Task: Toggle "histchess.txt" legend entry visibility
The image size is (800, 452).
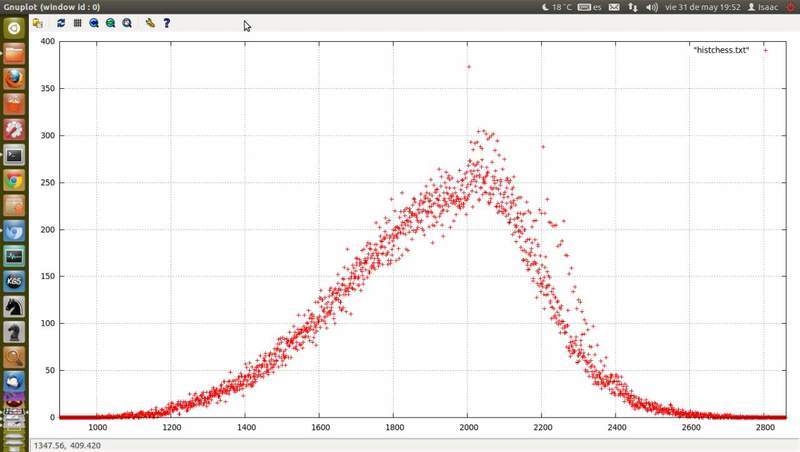Action: pos(721,49)
